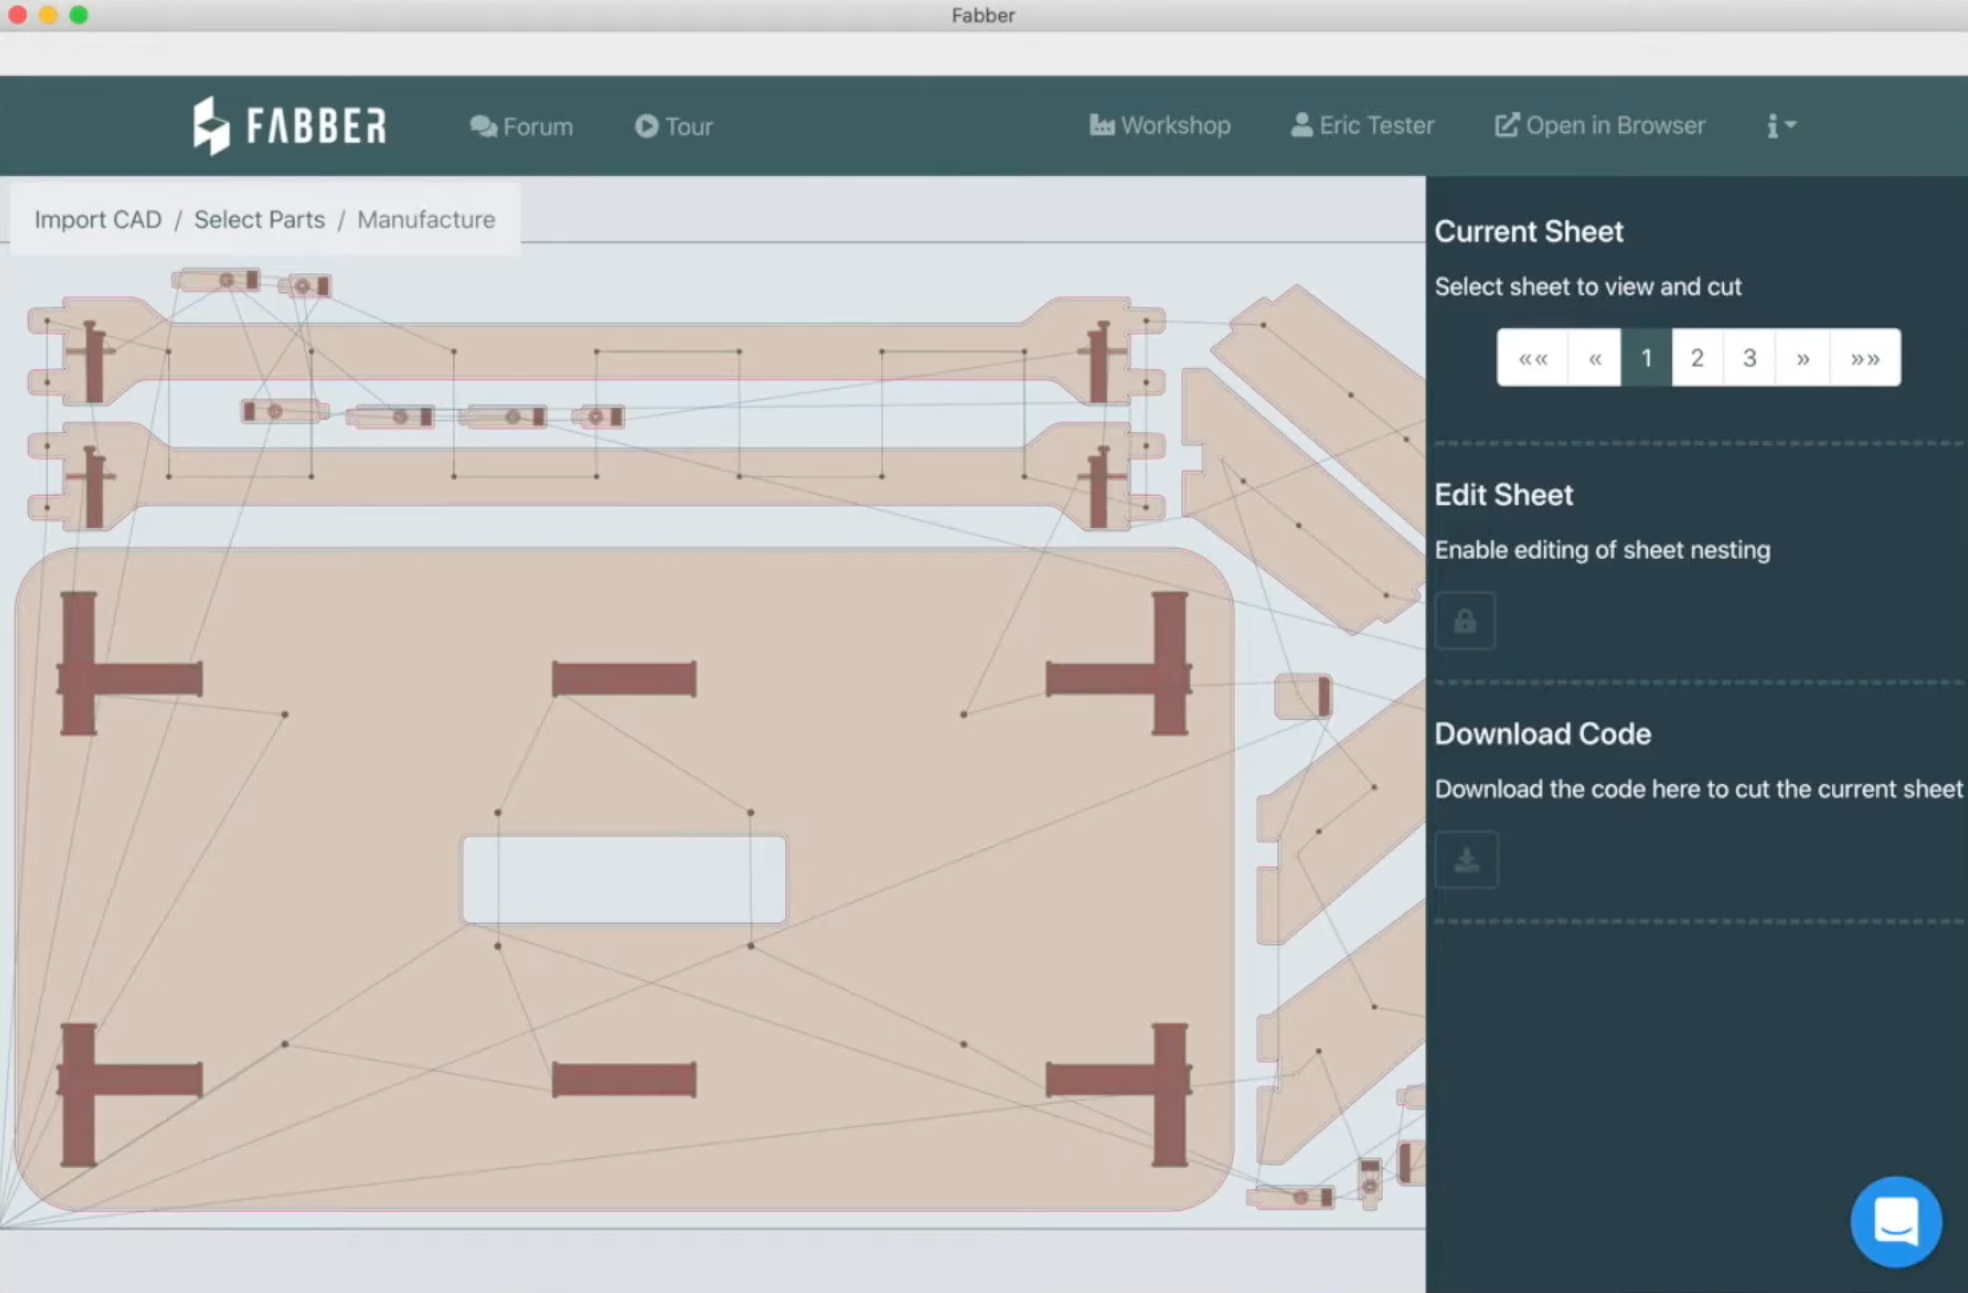Jump to the first sheet
Screen dimensions: 1968x1293
click(1533, 358)
